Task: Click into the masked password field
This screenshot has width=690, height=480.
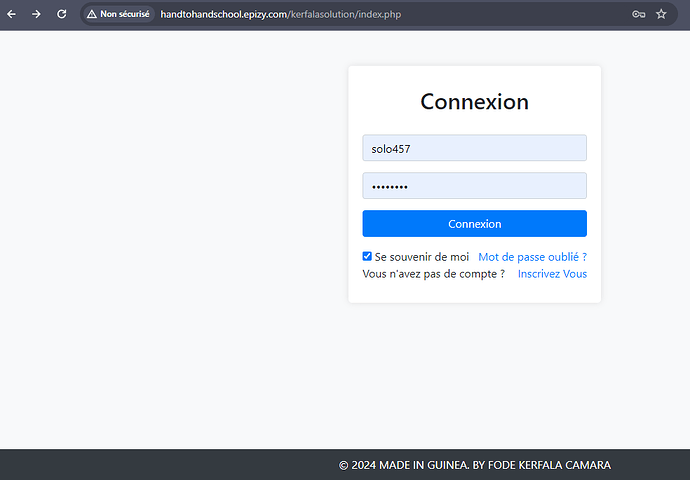Action: click(474, 186)
